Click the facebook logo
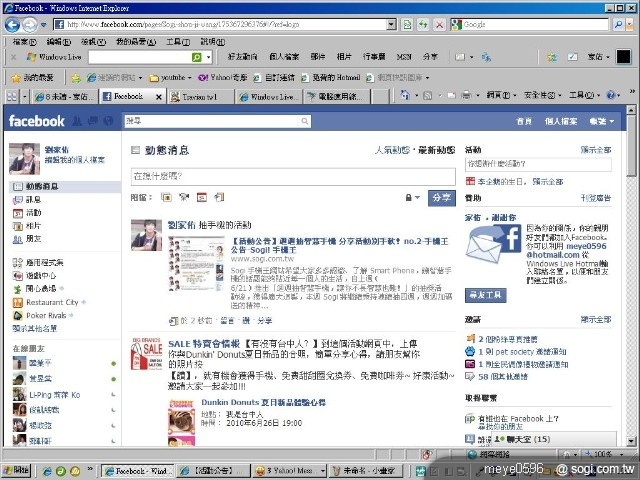 coord(36,121)
